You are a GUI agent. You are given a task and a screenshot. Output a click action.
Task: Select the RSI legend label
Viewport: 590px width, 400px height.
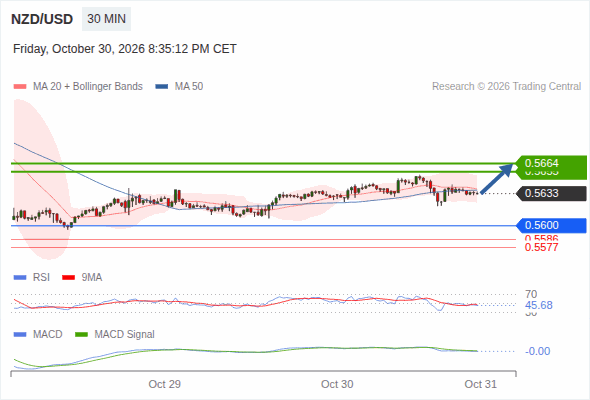(41, 278)
